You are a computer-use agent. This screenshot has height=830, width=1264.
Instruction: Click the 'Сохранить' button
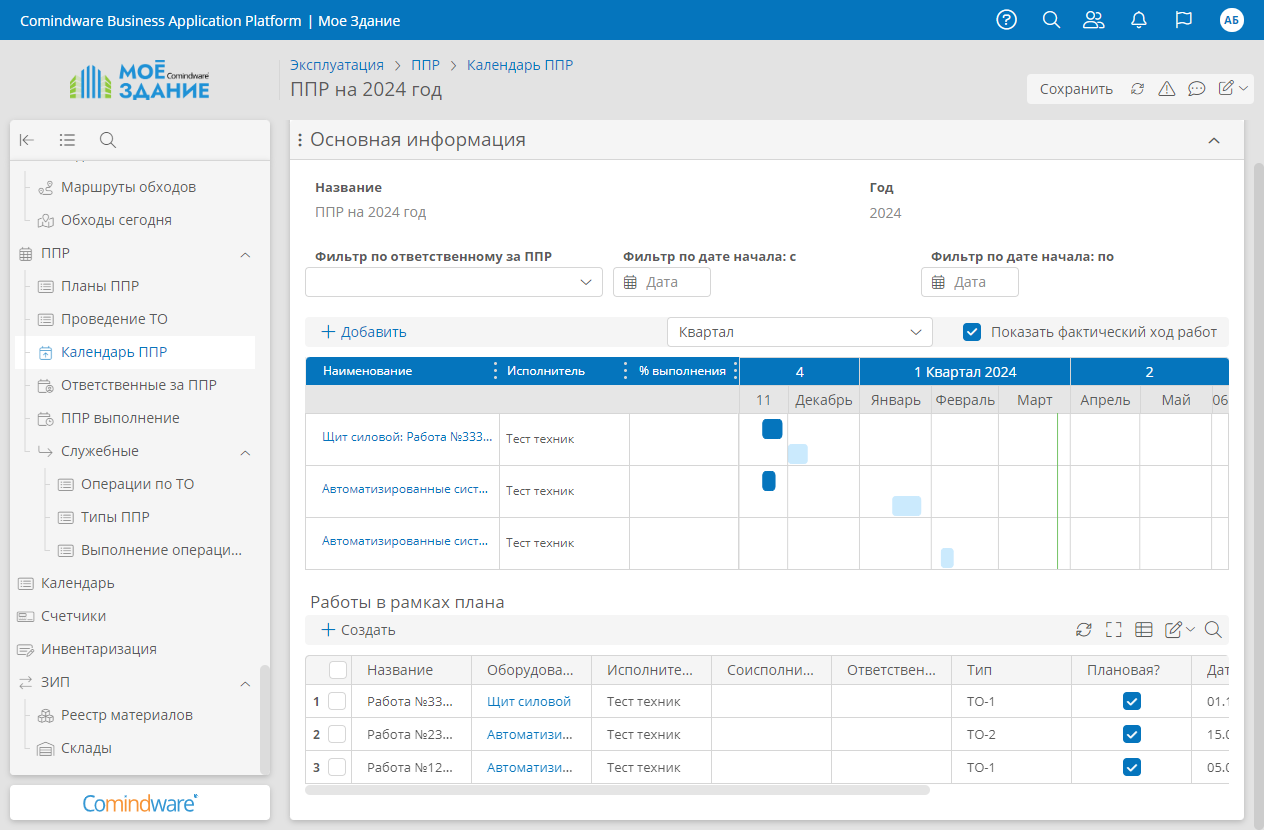click(x=1076, y=89)
